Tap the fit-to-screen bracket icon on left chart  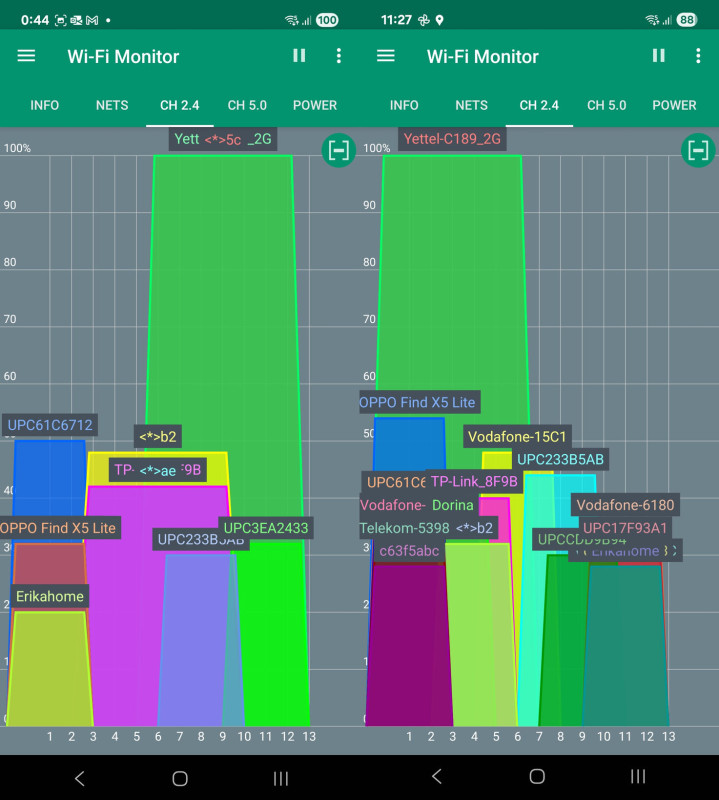339,151
